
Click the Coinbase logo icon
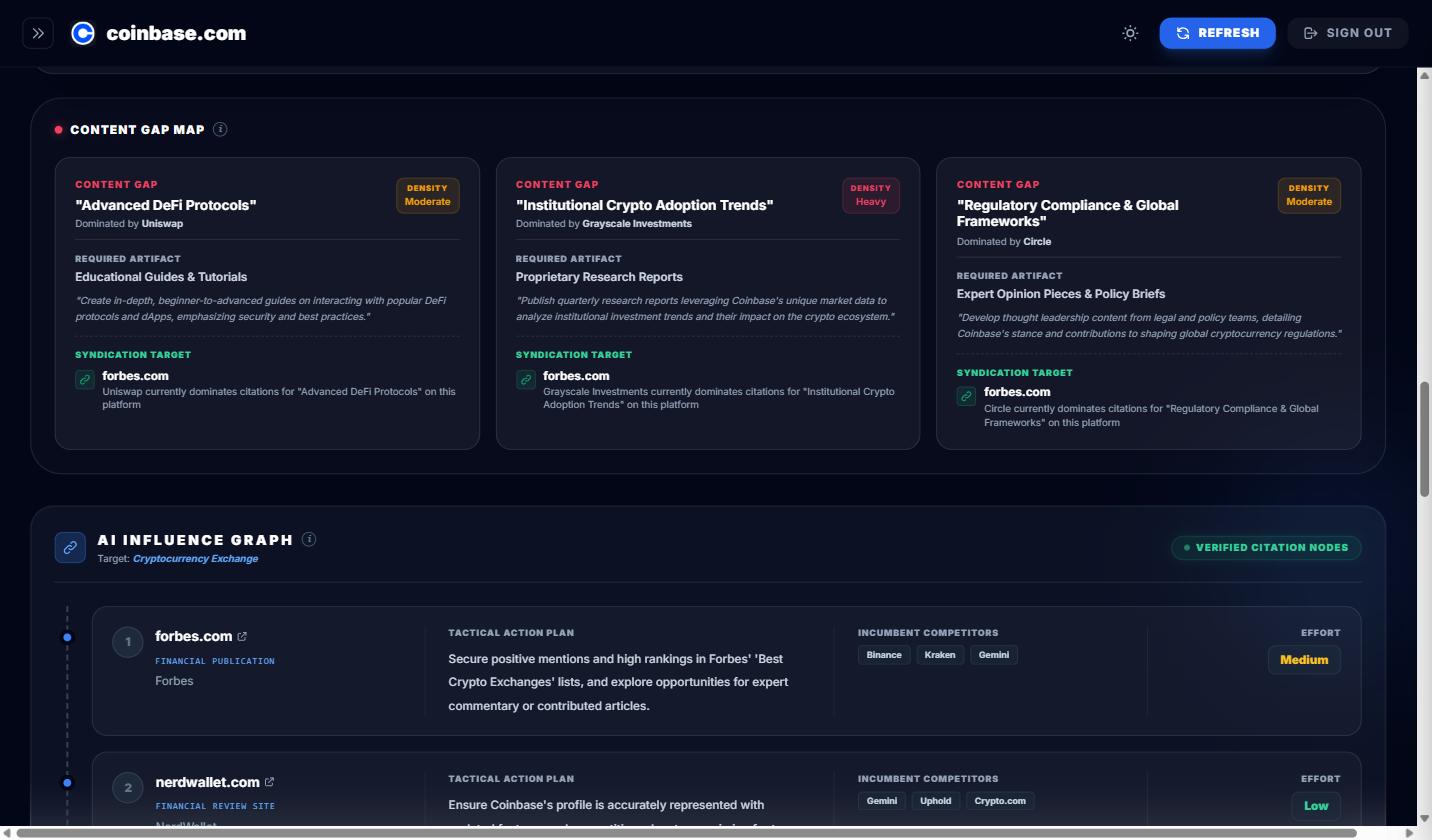coord(83,33)
